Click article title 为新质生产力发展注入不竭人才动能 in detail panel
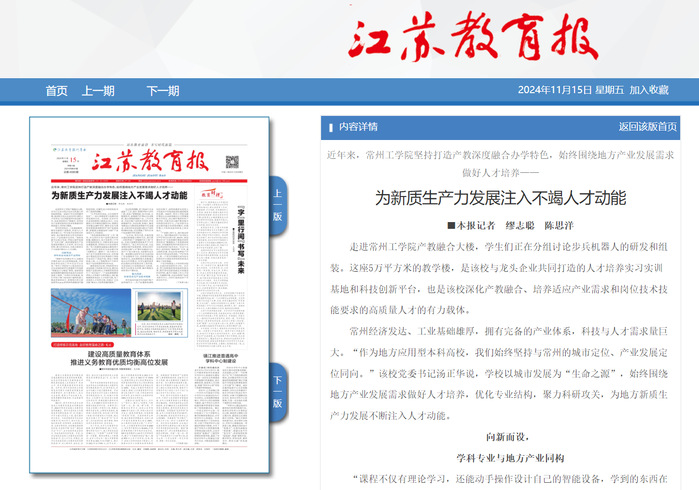 tap(501, 198)
